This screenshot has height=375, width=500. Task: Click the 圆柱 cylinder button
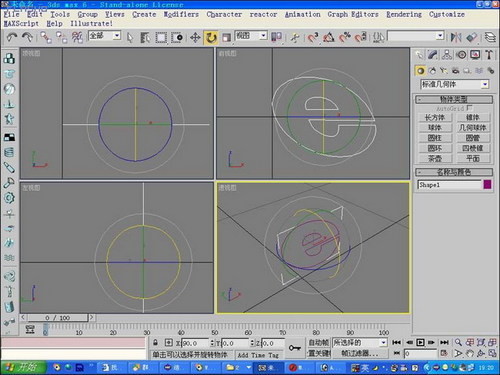(435, 138)
